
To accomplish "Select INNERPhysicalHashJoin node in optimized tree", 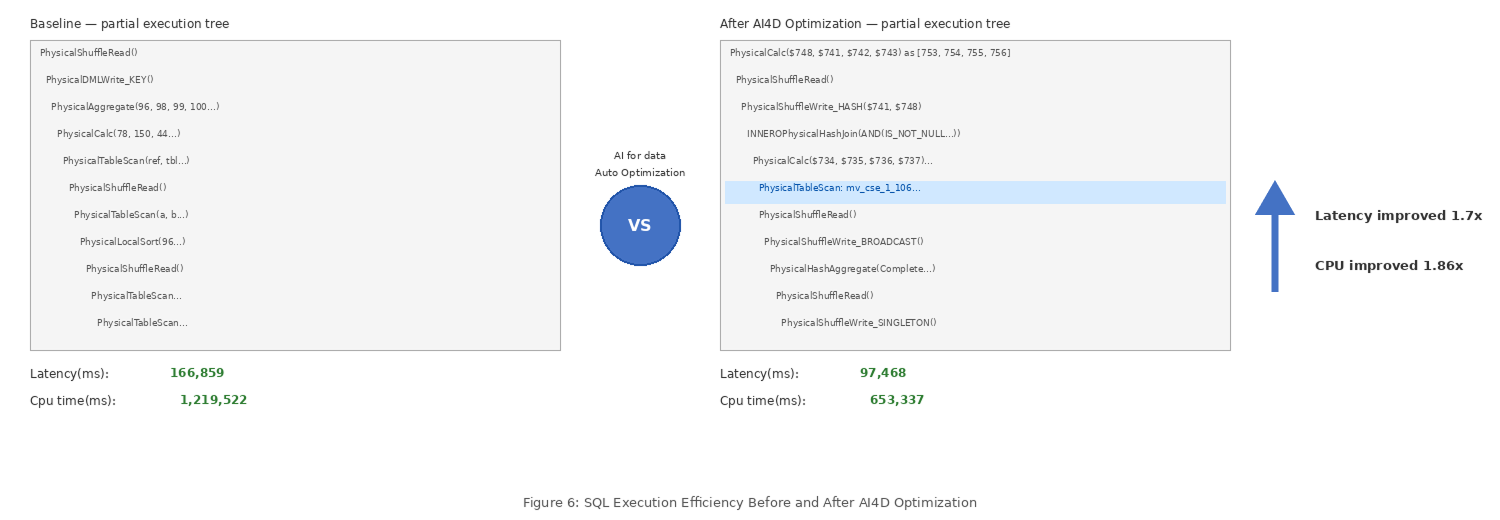I will [853, 134].
